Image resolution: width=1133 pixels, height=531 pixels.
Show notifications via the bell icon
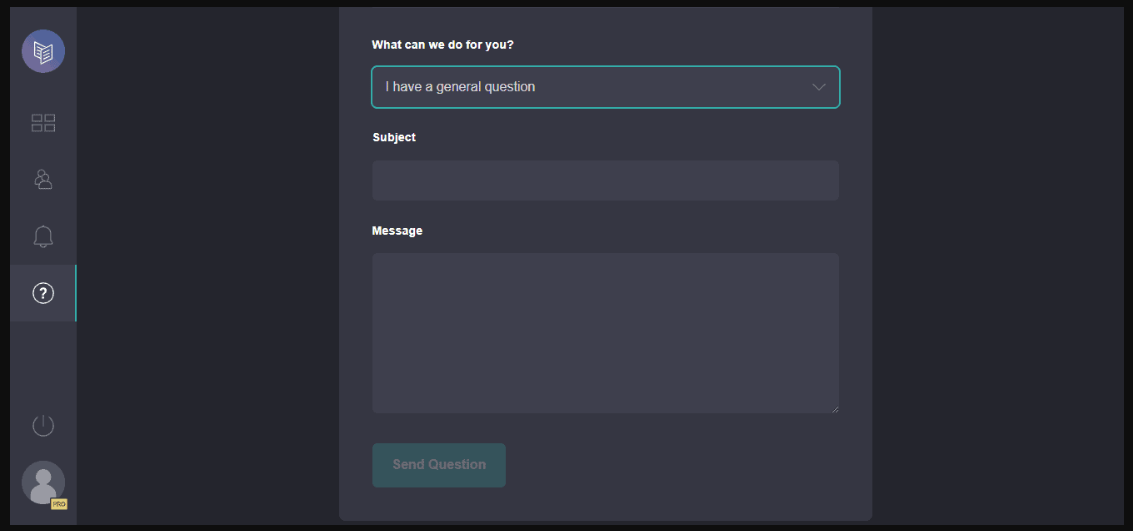[x=43, y=236]
